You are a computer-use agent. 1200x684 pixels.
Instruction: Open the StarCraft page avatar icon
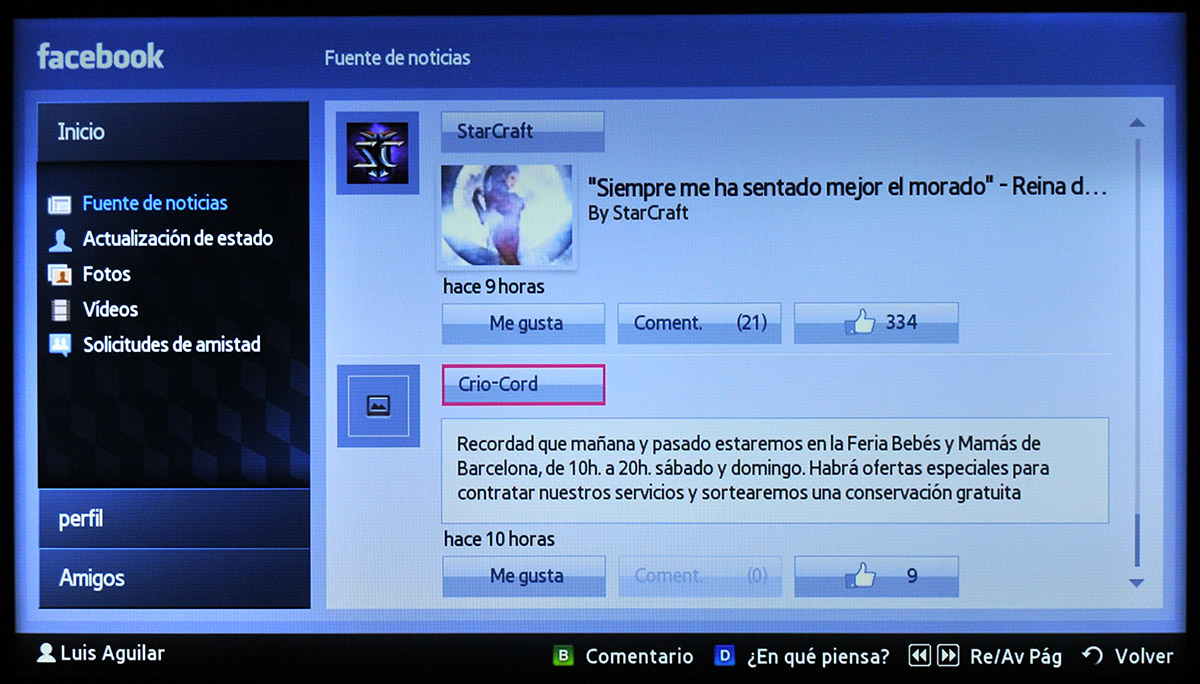[377, 153]
